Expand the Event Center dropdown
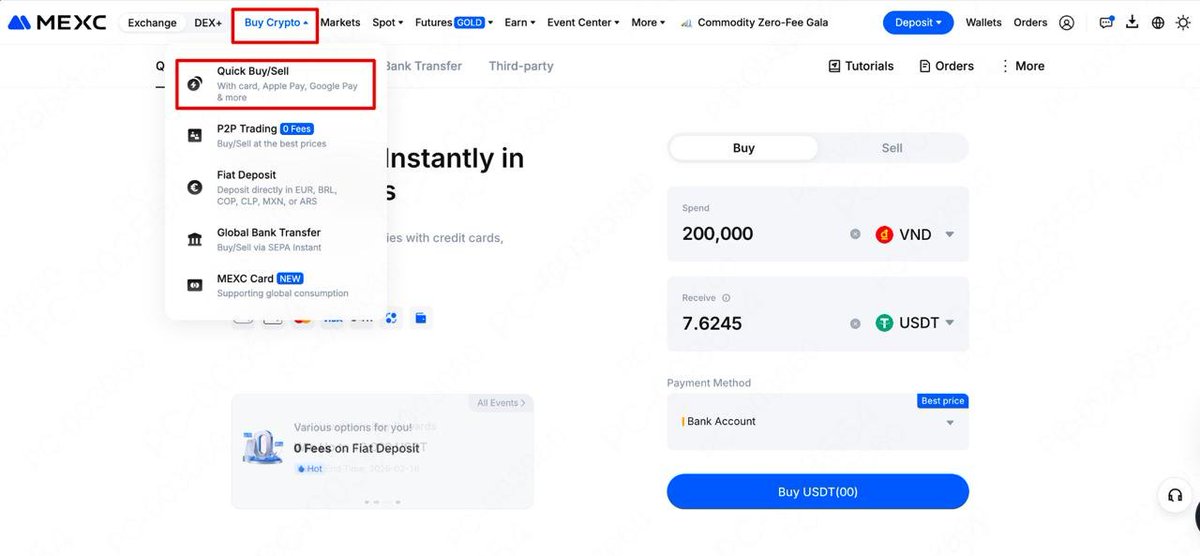The width and height of the screenshot is (1200, 556). (x=583, y=22)
